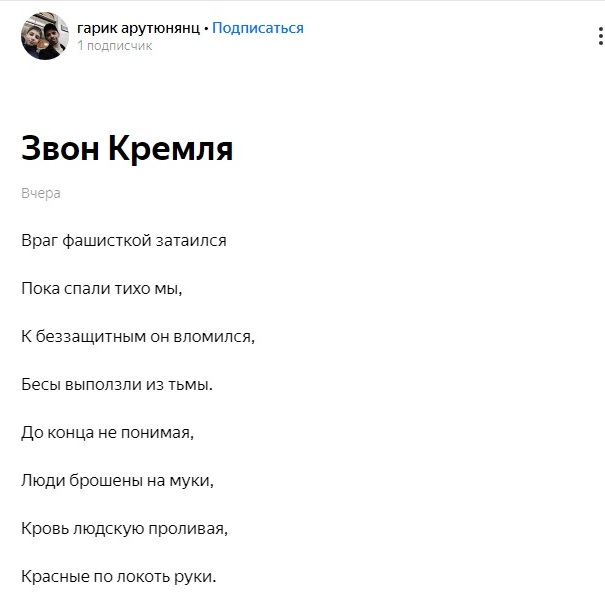
Task: Click the line "До конца не понимая,"
Action: (108, 433)
